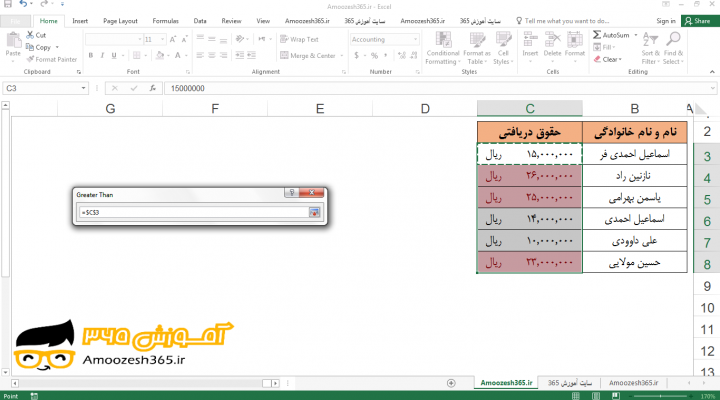Switch to the Data tab
The width and height of the screenshot is (720, 400).
[x=200, y=21]
